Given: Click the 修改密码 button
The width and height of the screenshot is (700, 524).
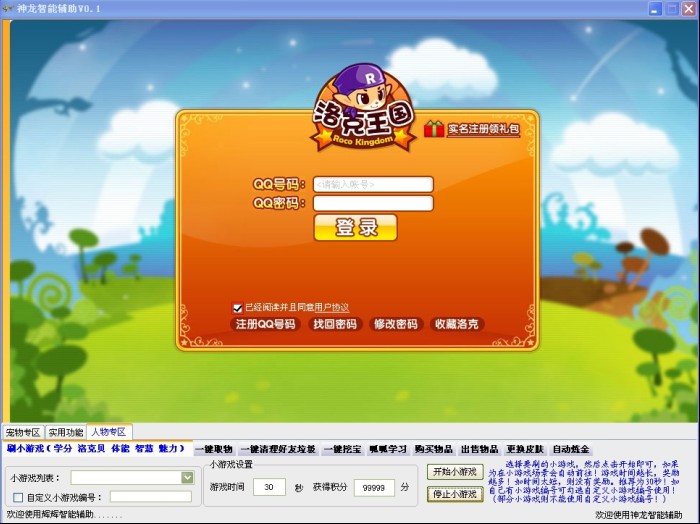Looking at the screenshot, I should pyautogui.click(x=396, y=324).
